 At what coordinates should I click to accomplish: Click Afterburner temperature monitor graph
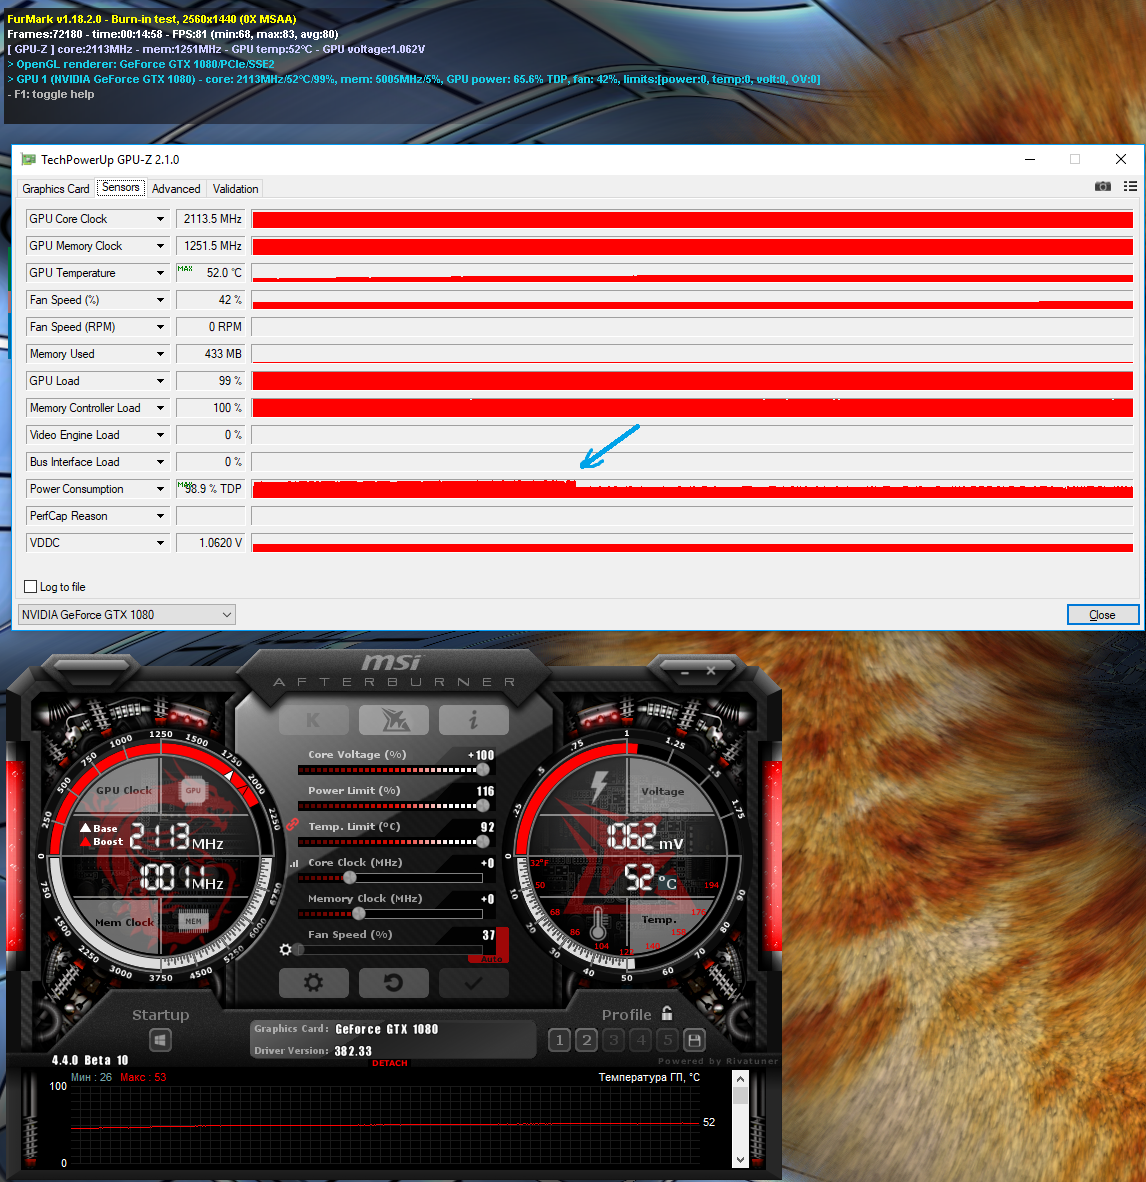pyautogui.click(x=385, y=1126)
